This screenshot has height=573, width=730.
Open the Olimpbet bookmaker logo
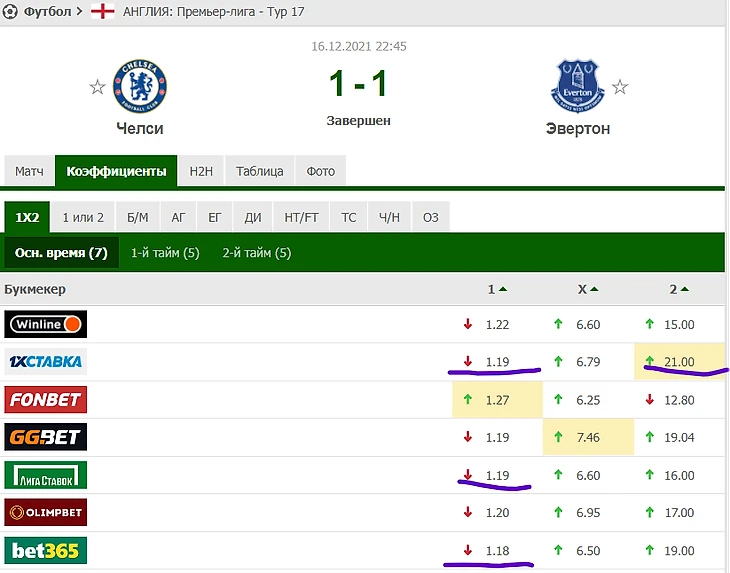(46, 513)
